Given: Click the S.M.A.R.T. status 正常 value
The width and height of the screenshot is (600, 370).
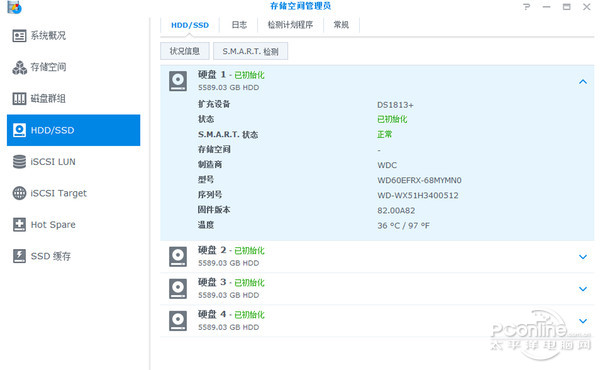Looking at the screenshot, I should tap(385, 134).
